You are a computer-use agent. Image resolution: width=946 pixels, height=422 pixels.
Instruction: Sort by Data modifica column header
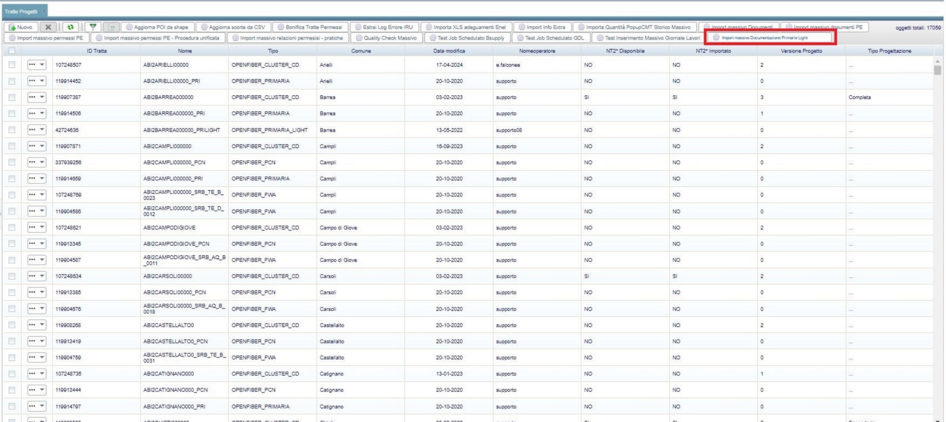[449, 51]
